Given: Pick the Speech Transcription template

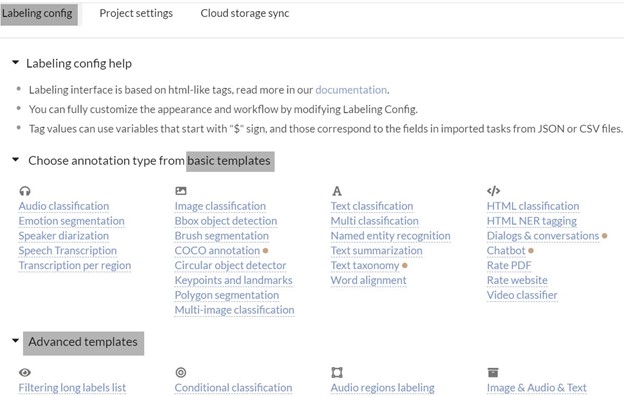Looking at the screenshot, I should 68,251.
